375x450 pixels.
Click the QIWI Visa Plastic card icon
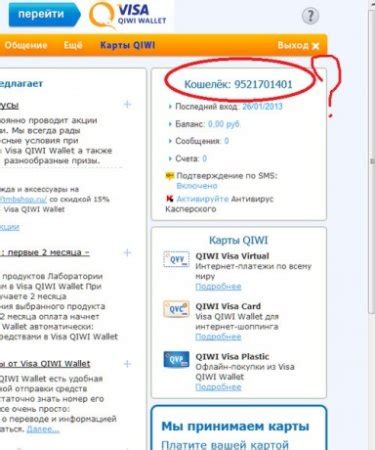(176, 359)
